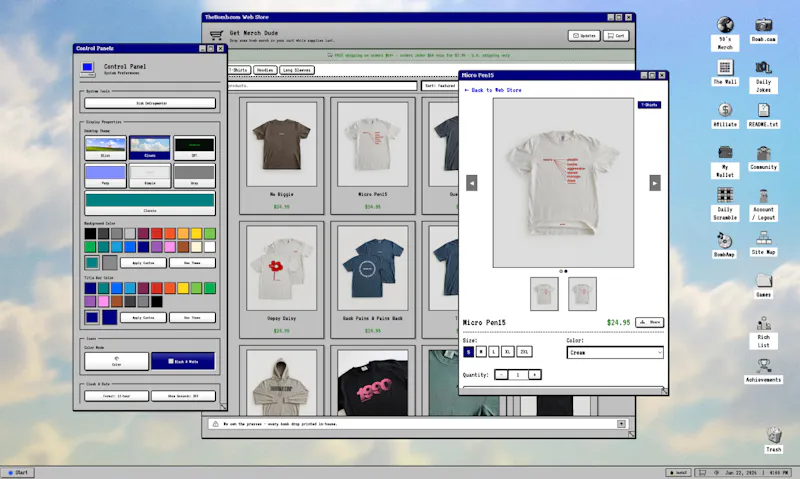Switch icon color mode to Black & White
The image size is (800, 479).
click(x=183, y=361)
